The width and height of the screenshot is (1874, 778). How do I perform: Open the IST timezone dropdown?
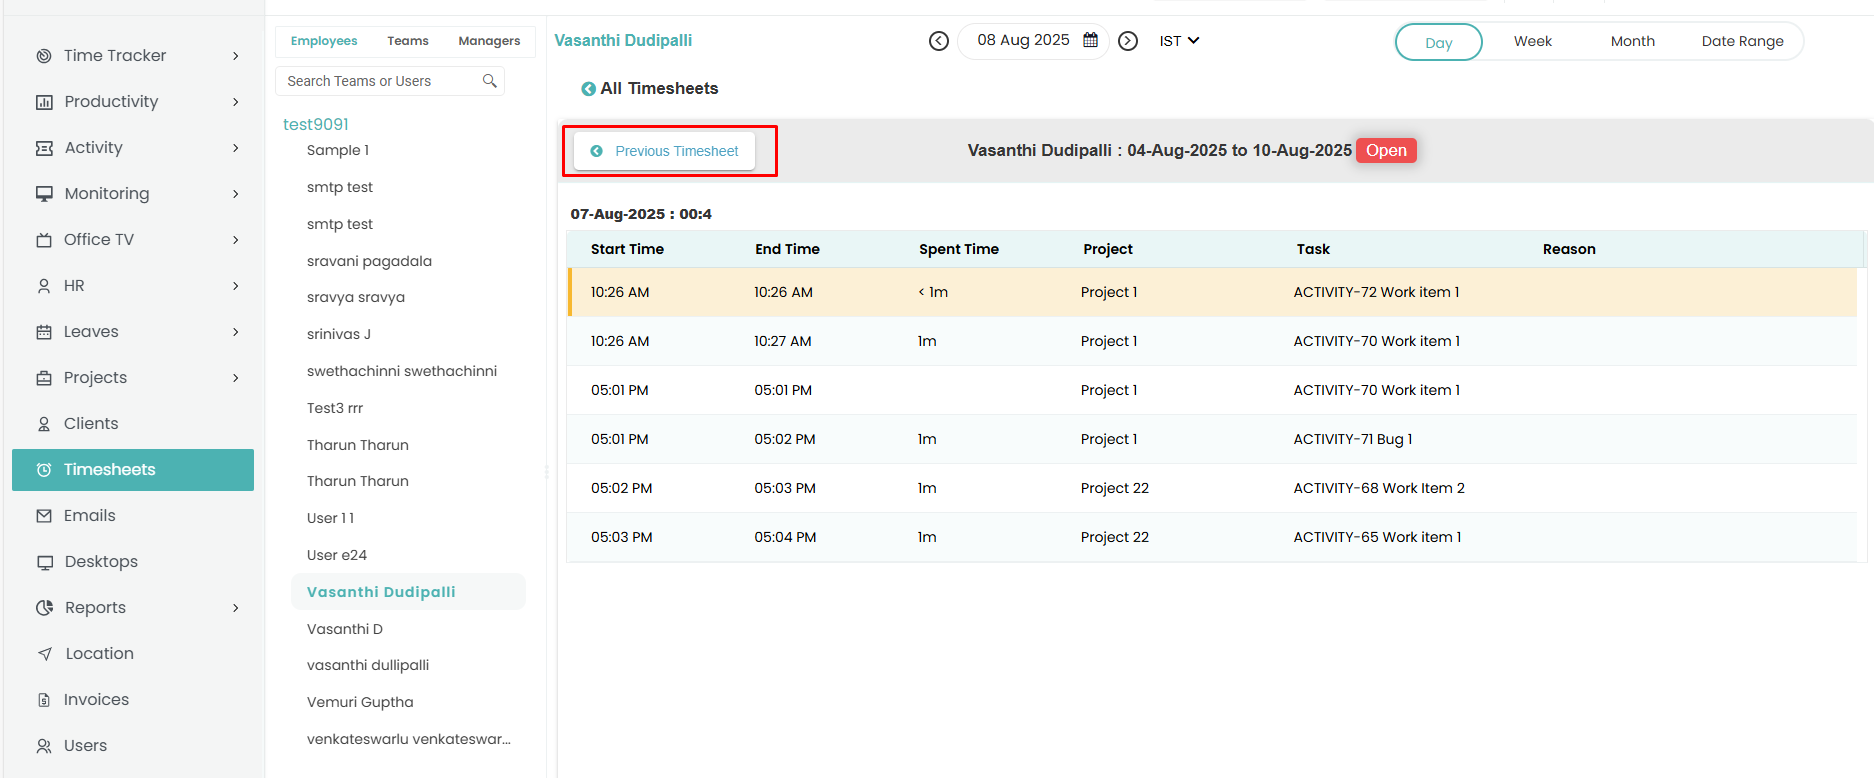coord(1179,41)
